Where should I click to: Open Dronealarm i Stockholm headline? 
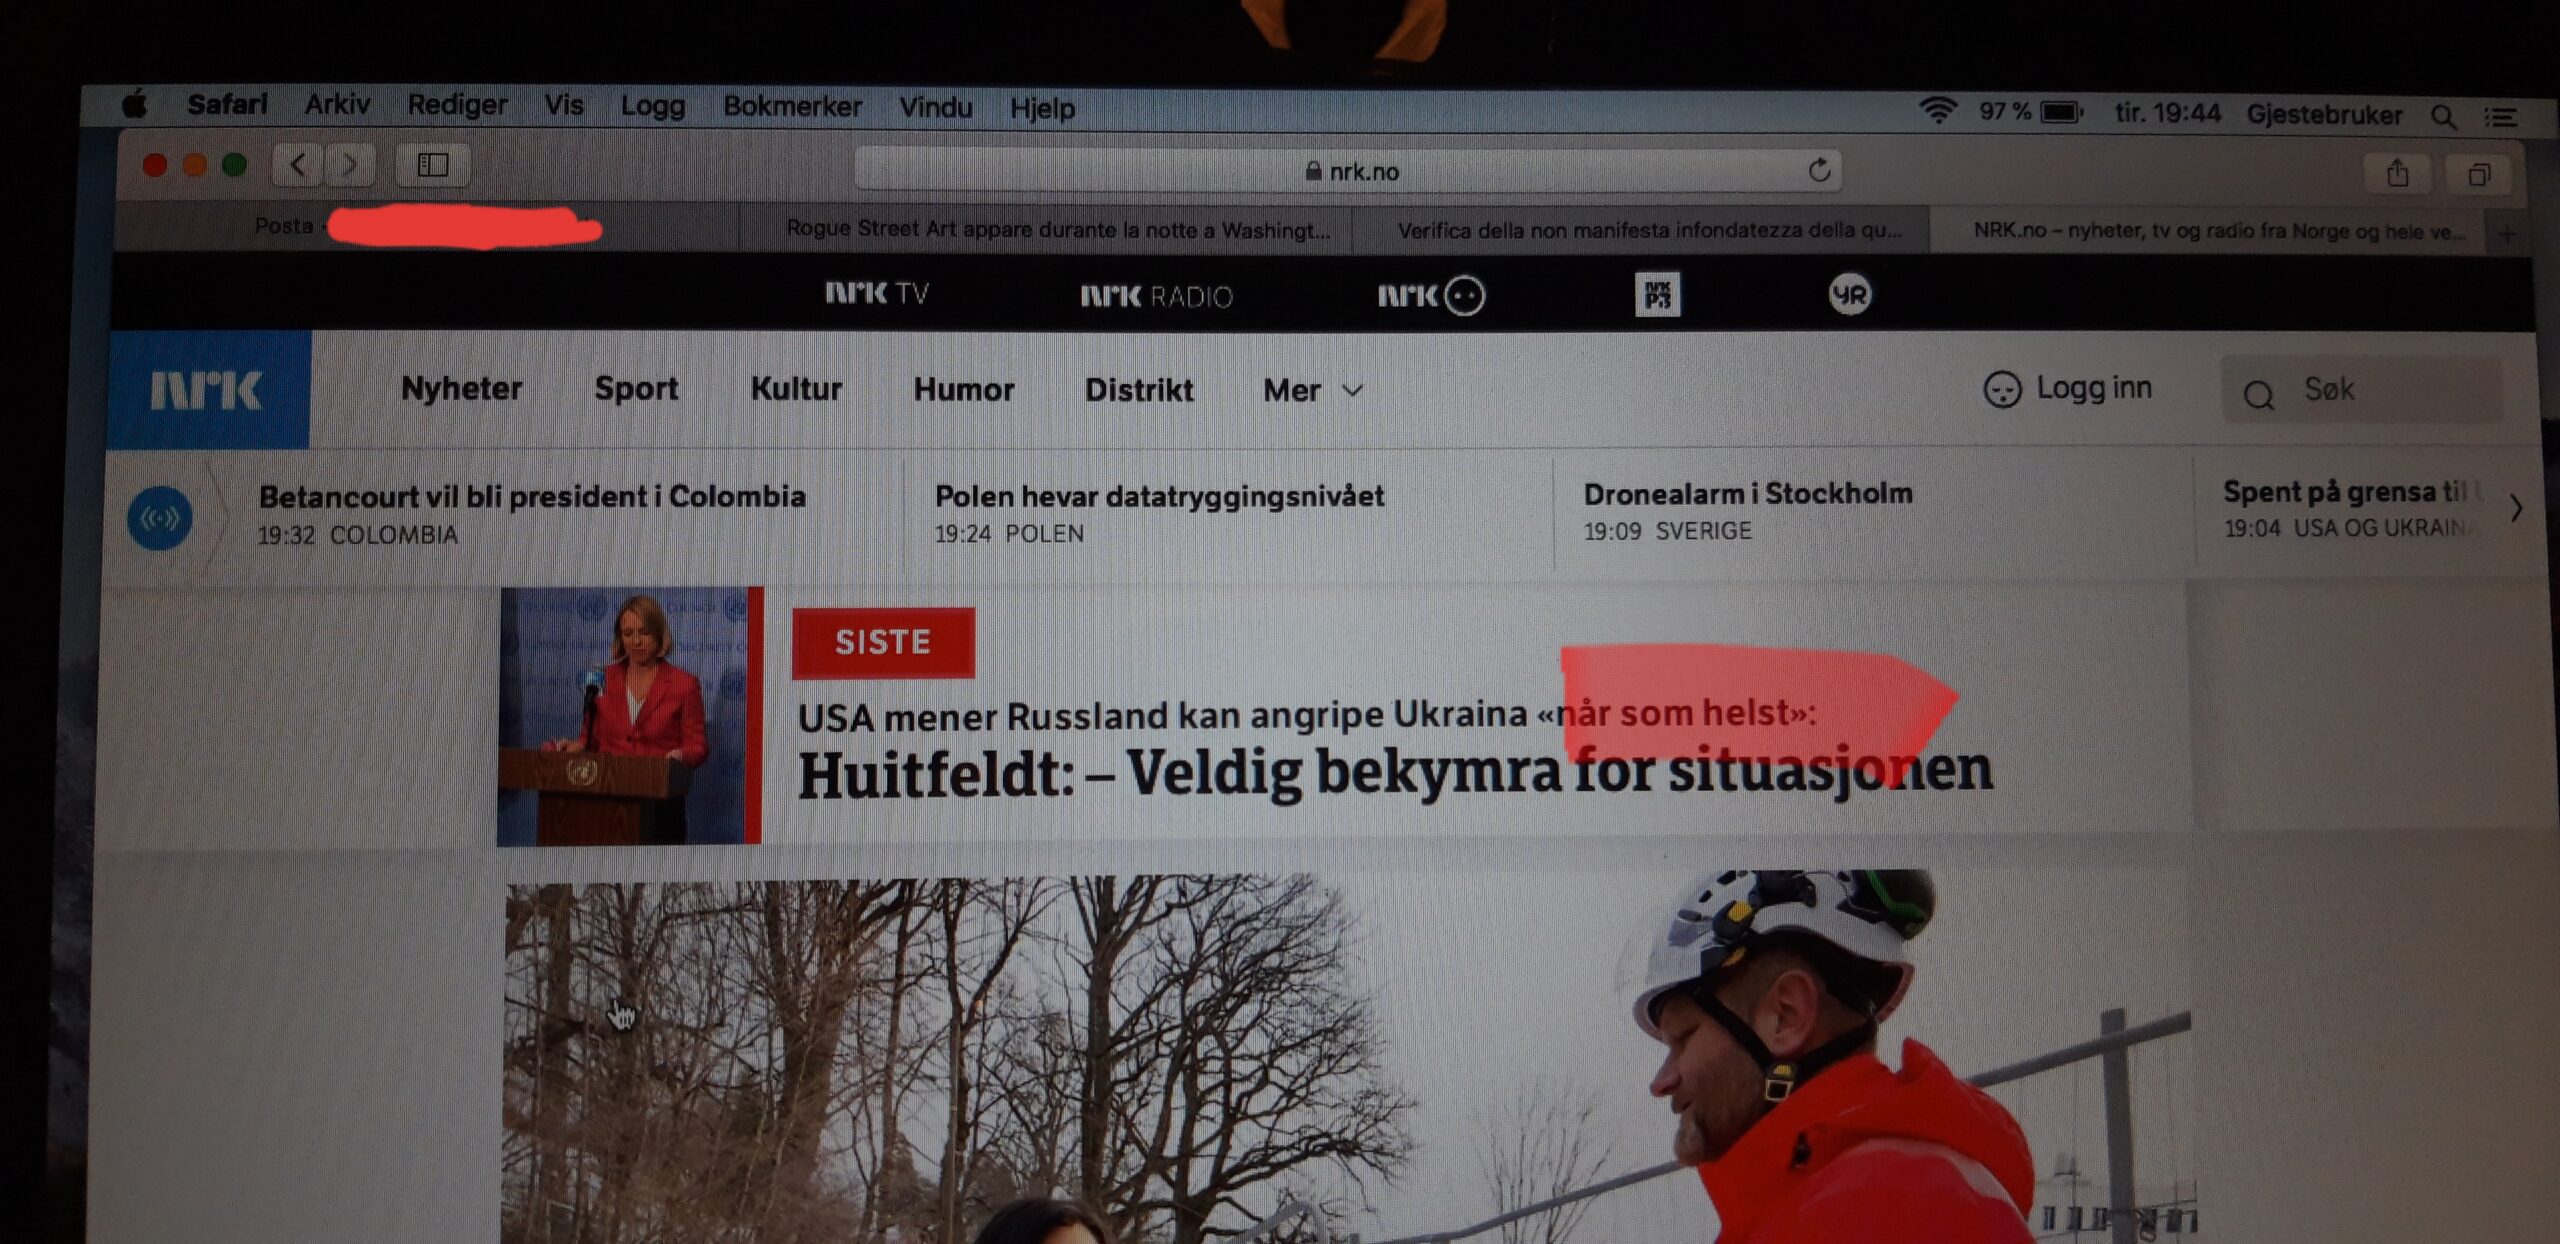[x=1747, y=494]
